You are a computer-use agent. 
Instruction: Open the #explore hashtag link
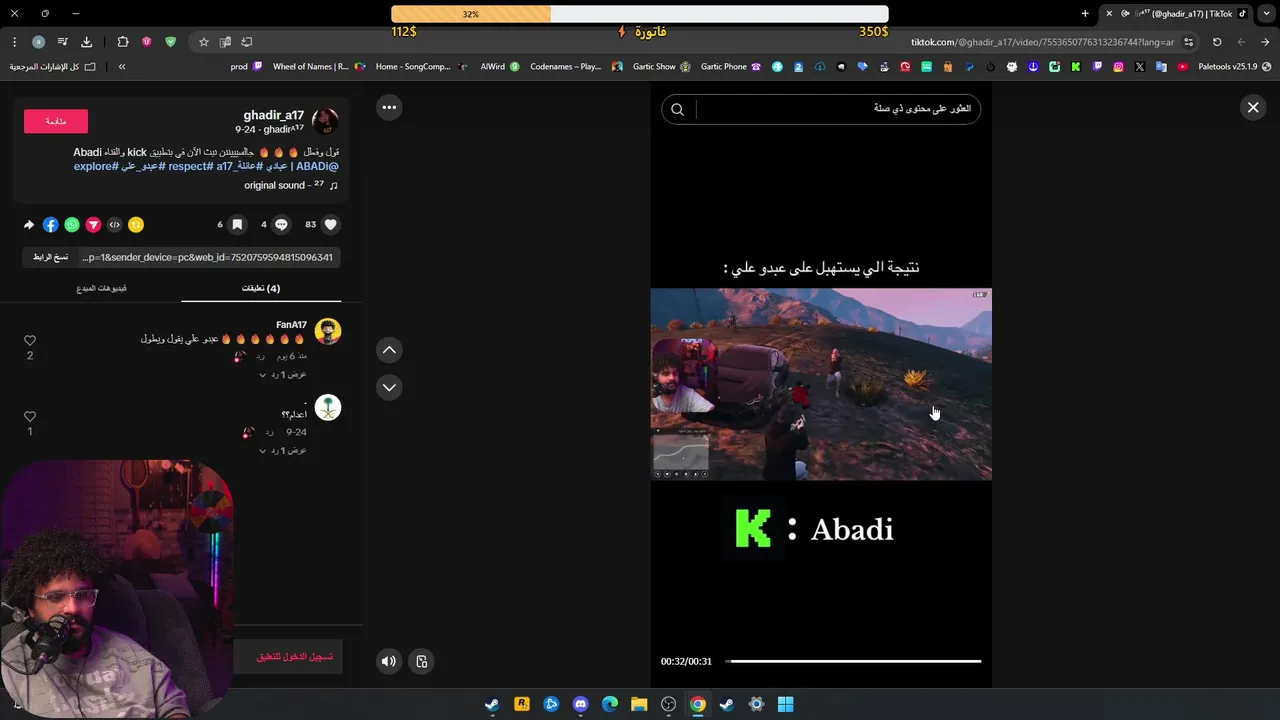tap(96, 166)
